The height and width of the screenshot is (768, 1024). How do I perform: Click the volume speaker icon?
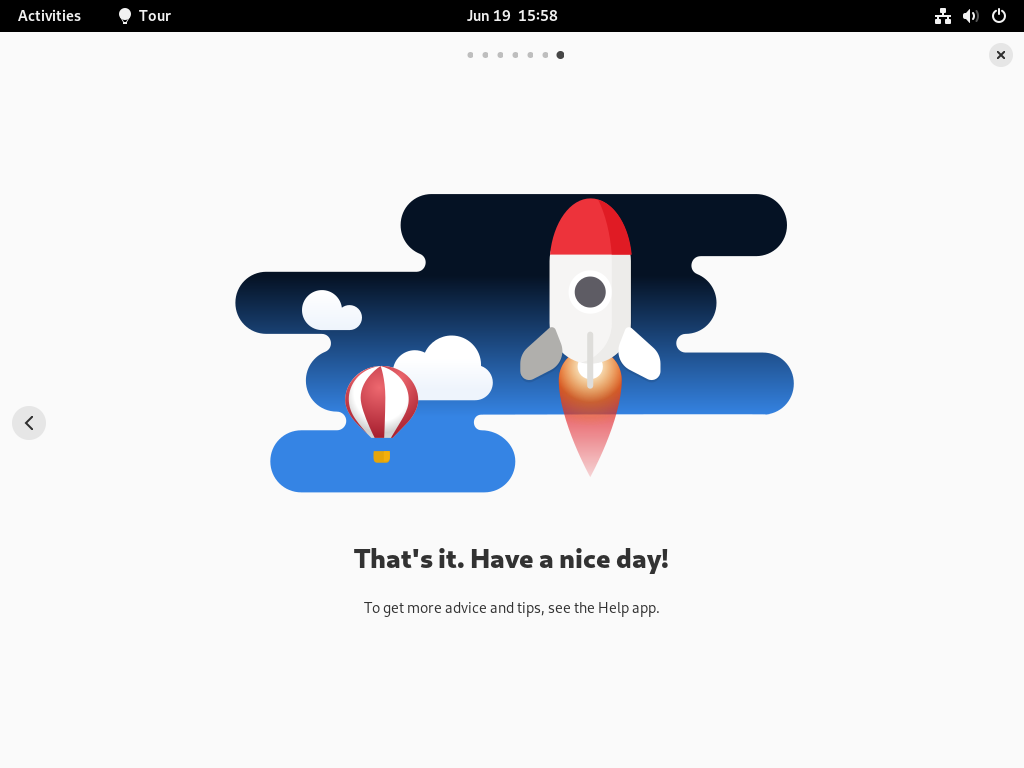point(970,16)
